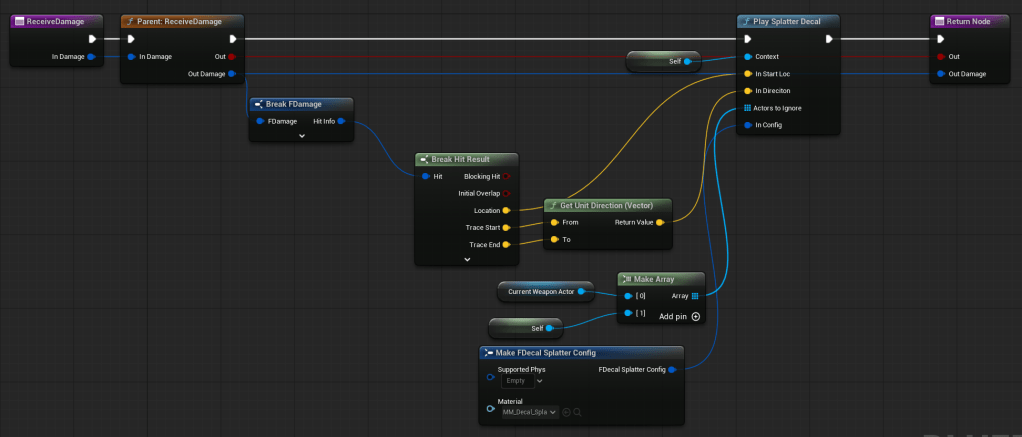The height and width of the screenshot is (437, 1022).
Task: Click the Blocking Hit boolean pin
Action: click(x=506, y=176)
